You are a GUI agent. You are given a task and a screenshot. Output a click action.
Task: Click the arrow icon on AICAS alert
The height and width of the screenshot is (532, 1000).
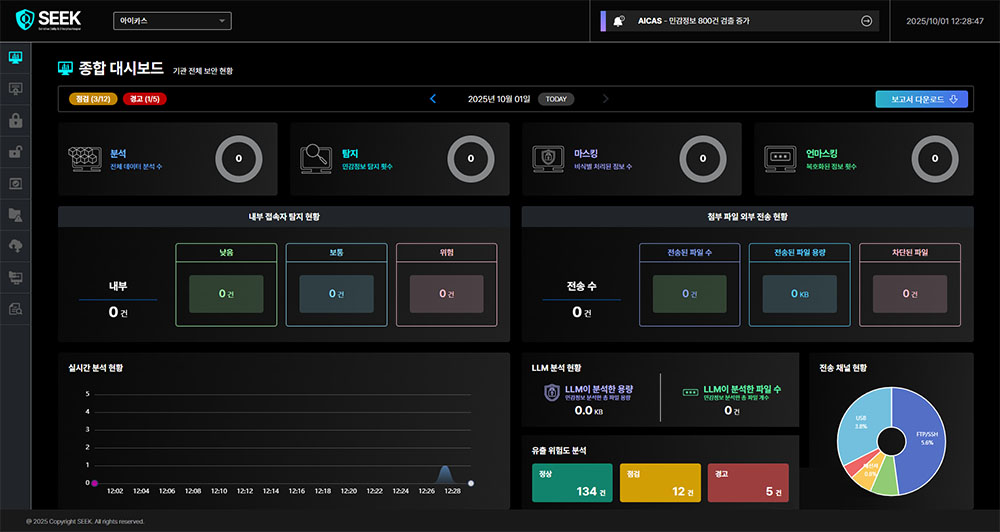point(866,21)
